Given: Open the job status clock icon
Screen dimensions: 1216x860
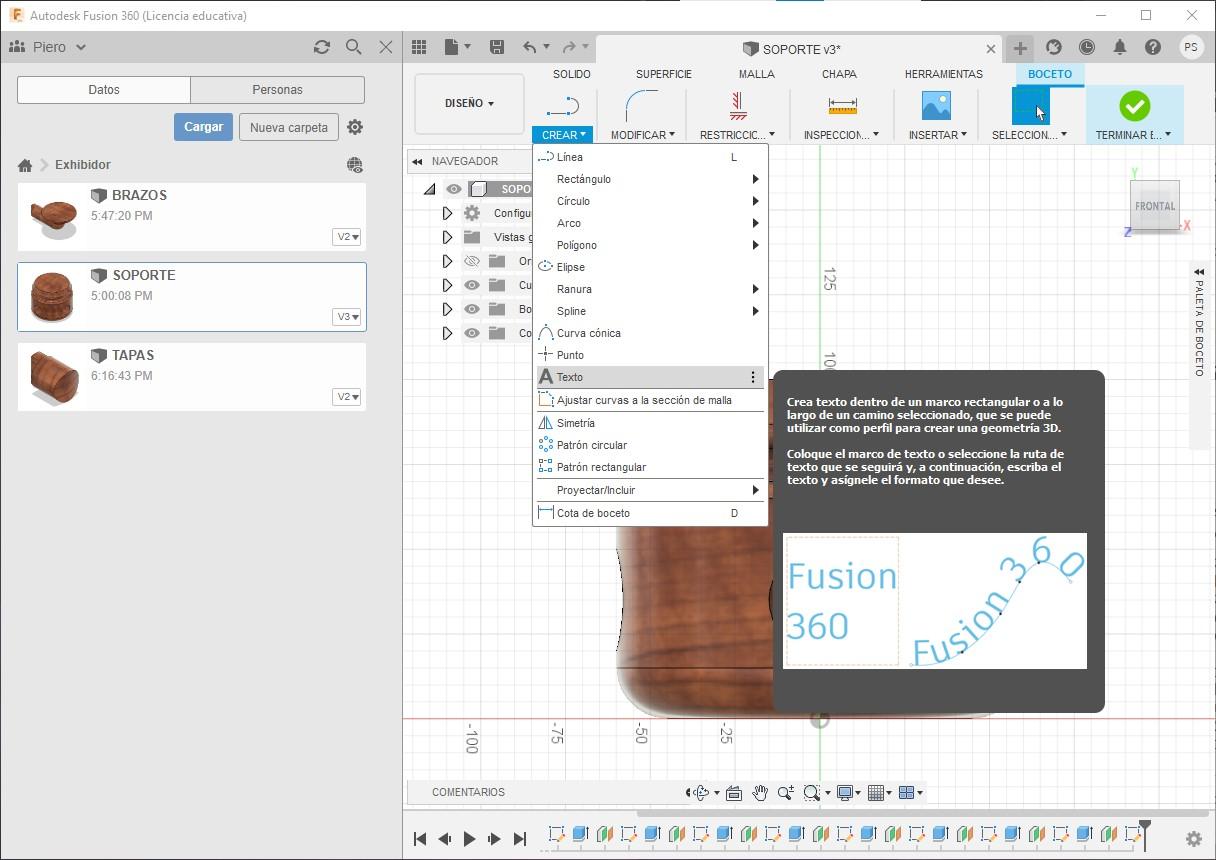Looking at the screenshot, I should [1087, 47].
